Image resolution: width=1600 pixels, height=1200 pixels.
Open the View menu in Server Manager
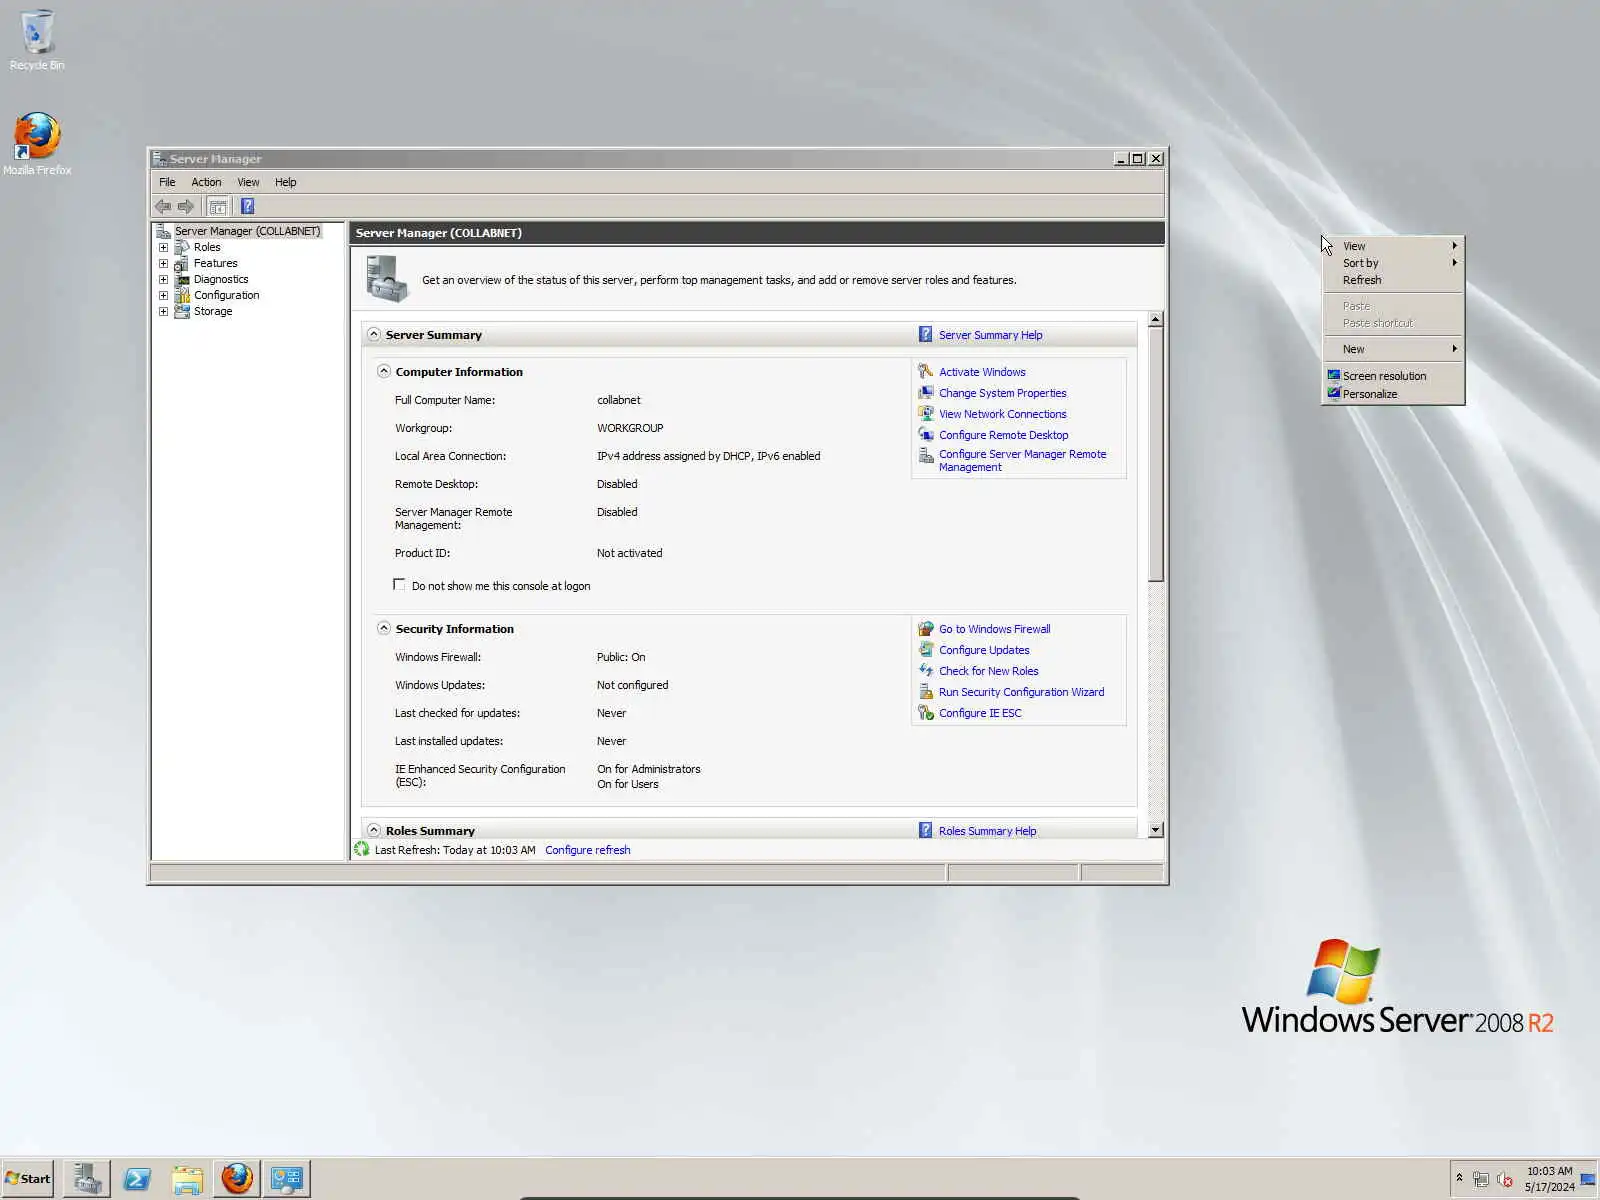(248, 182)
